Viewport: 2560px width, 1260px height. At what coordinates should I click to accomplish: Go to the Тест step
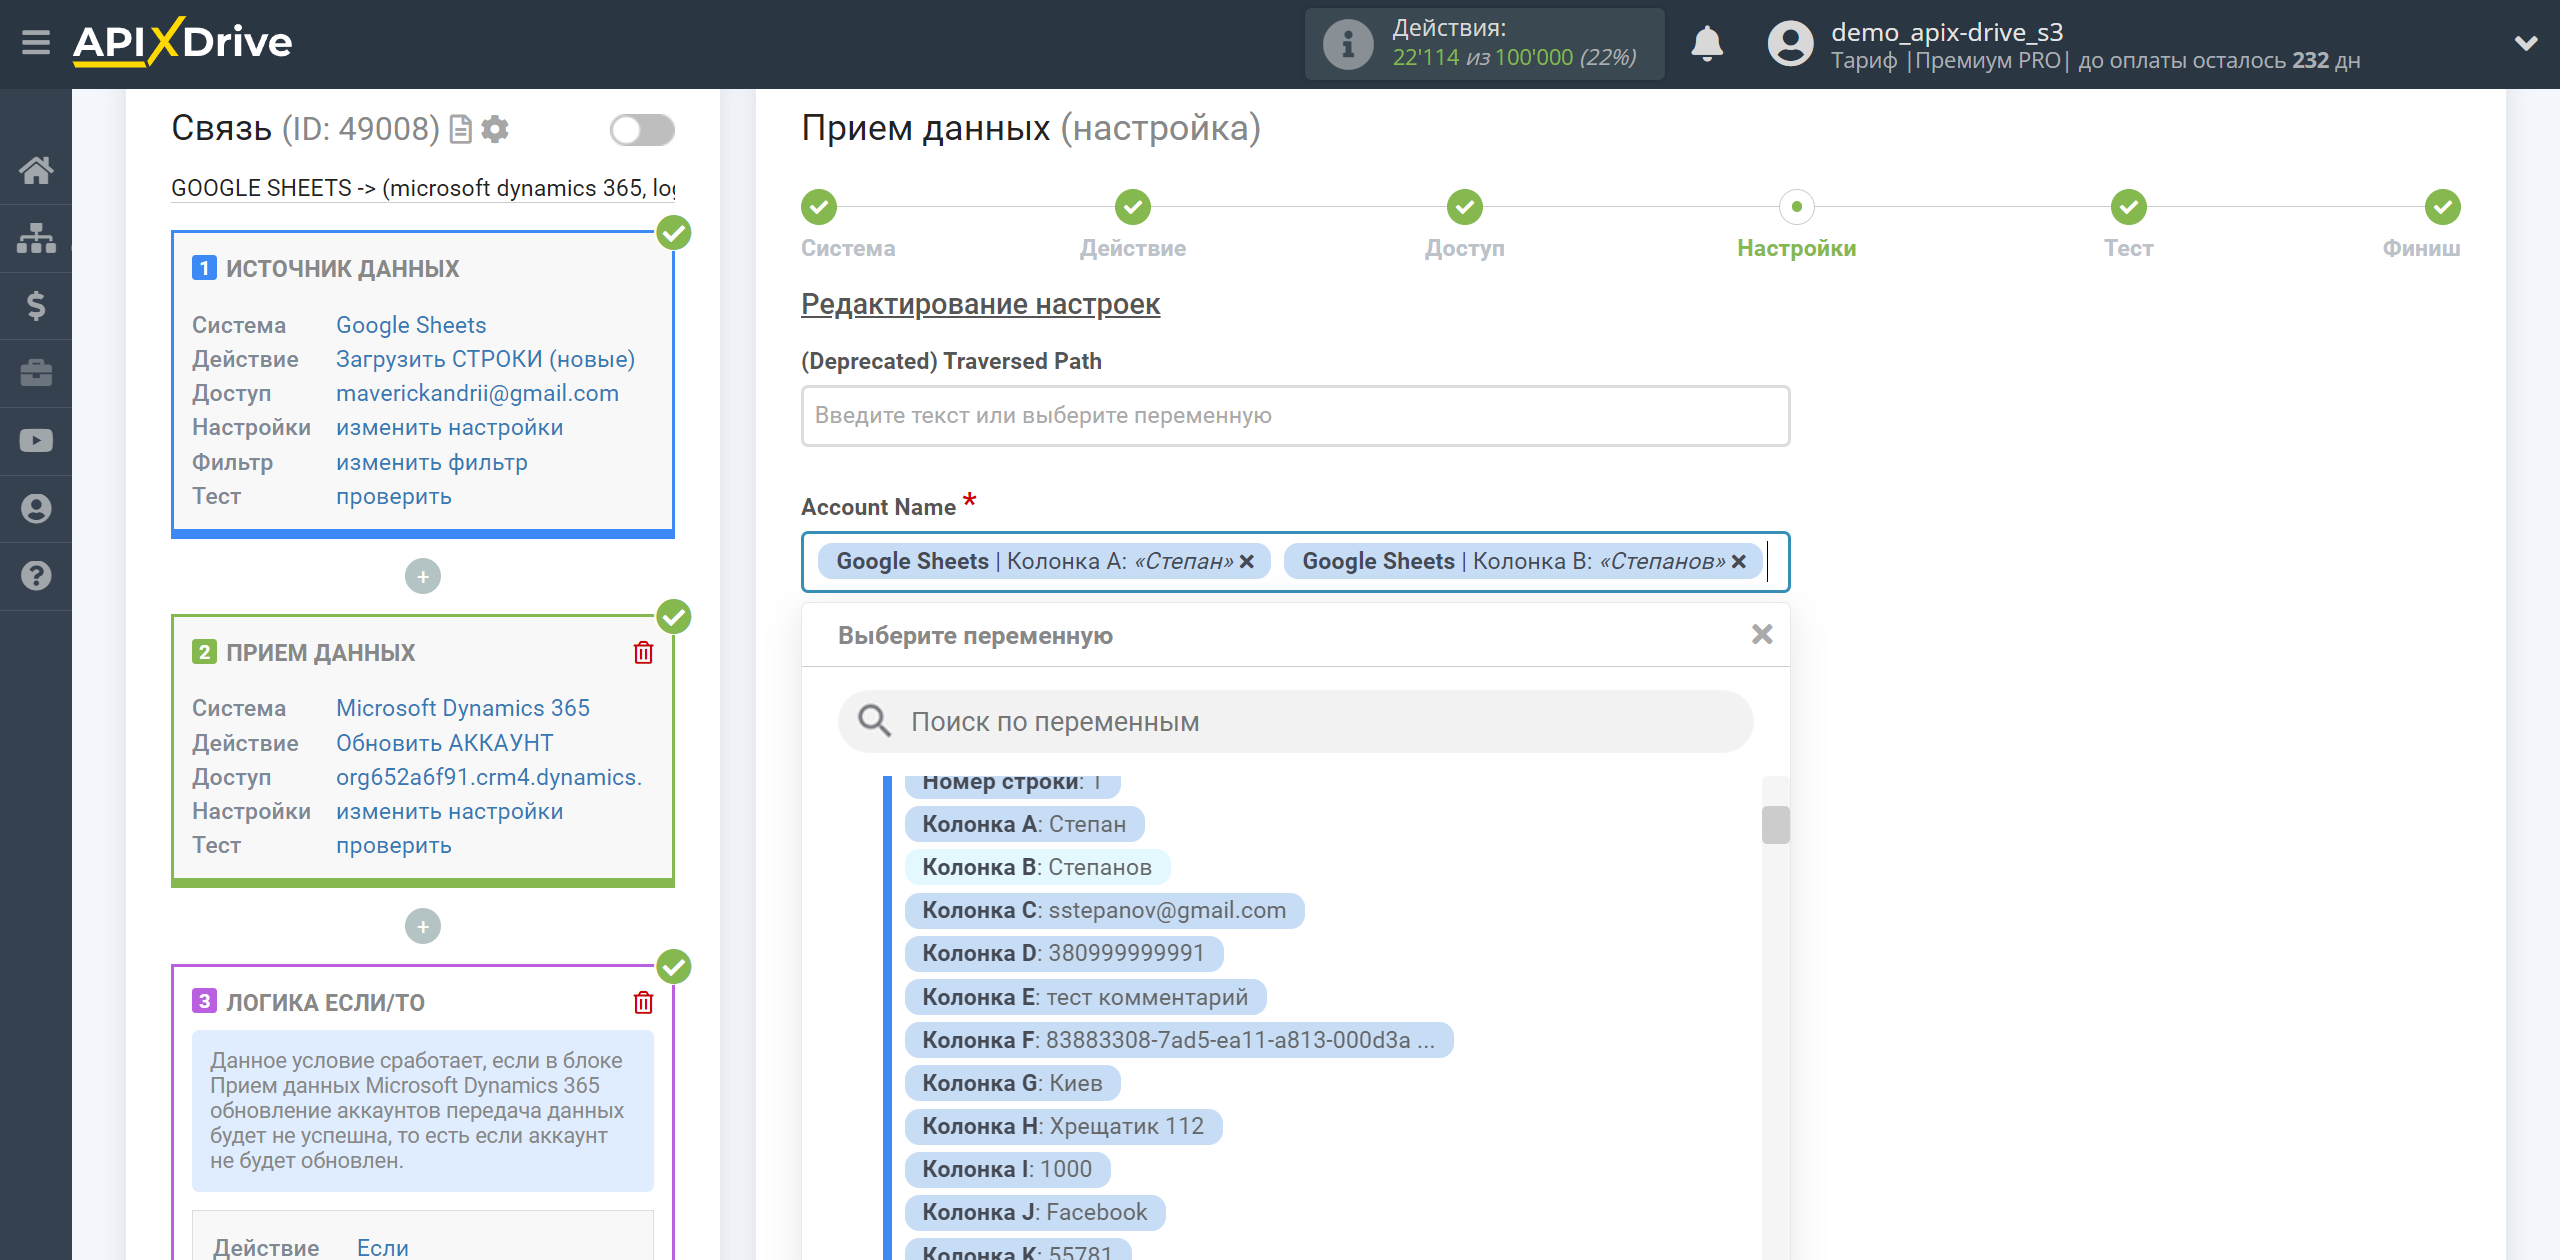(x=2129, y=207)
